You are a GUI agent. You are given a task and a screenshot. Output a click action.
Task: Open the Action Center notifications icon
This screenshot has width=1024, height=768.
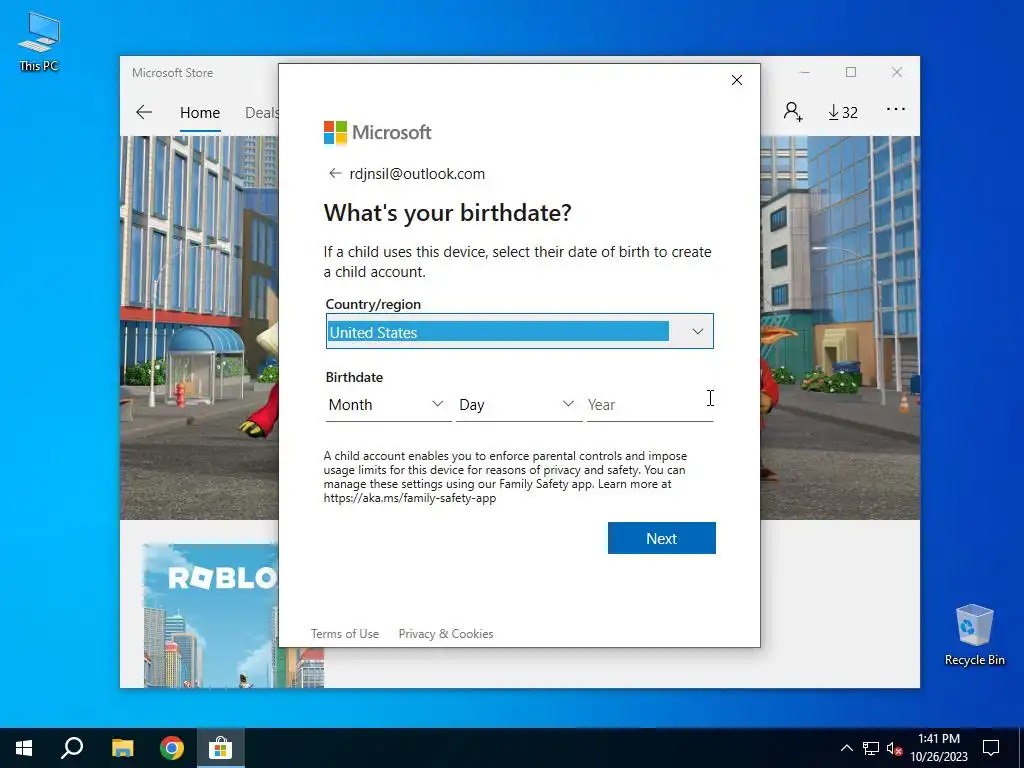pyautogui.click(x=991, y=748)
